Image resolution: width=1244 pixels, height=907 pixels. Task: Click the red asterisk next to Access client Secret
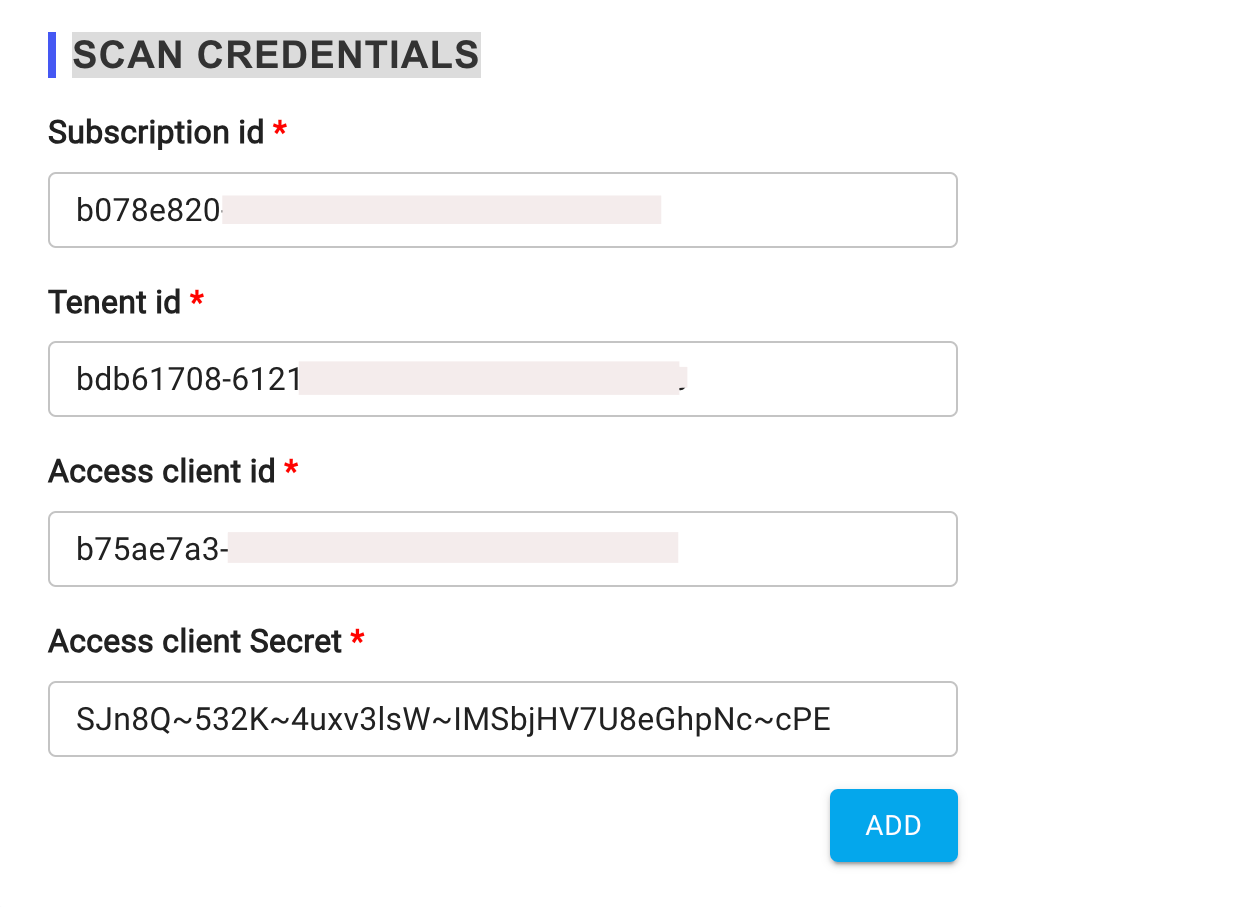[357, 639]
